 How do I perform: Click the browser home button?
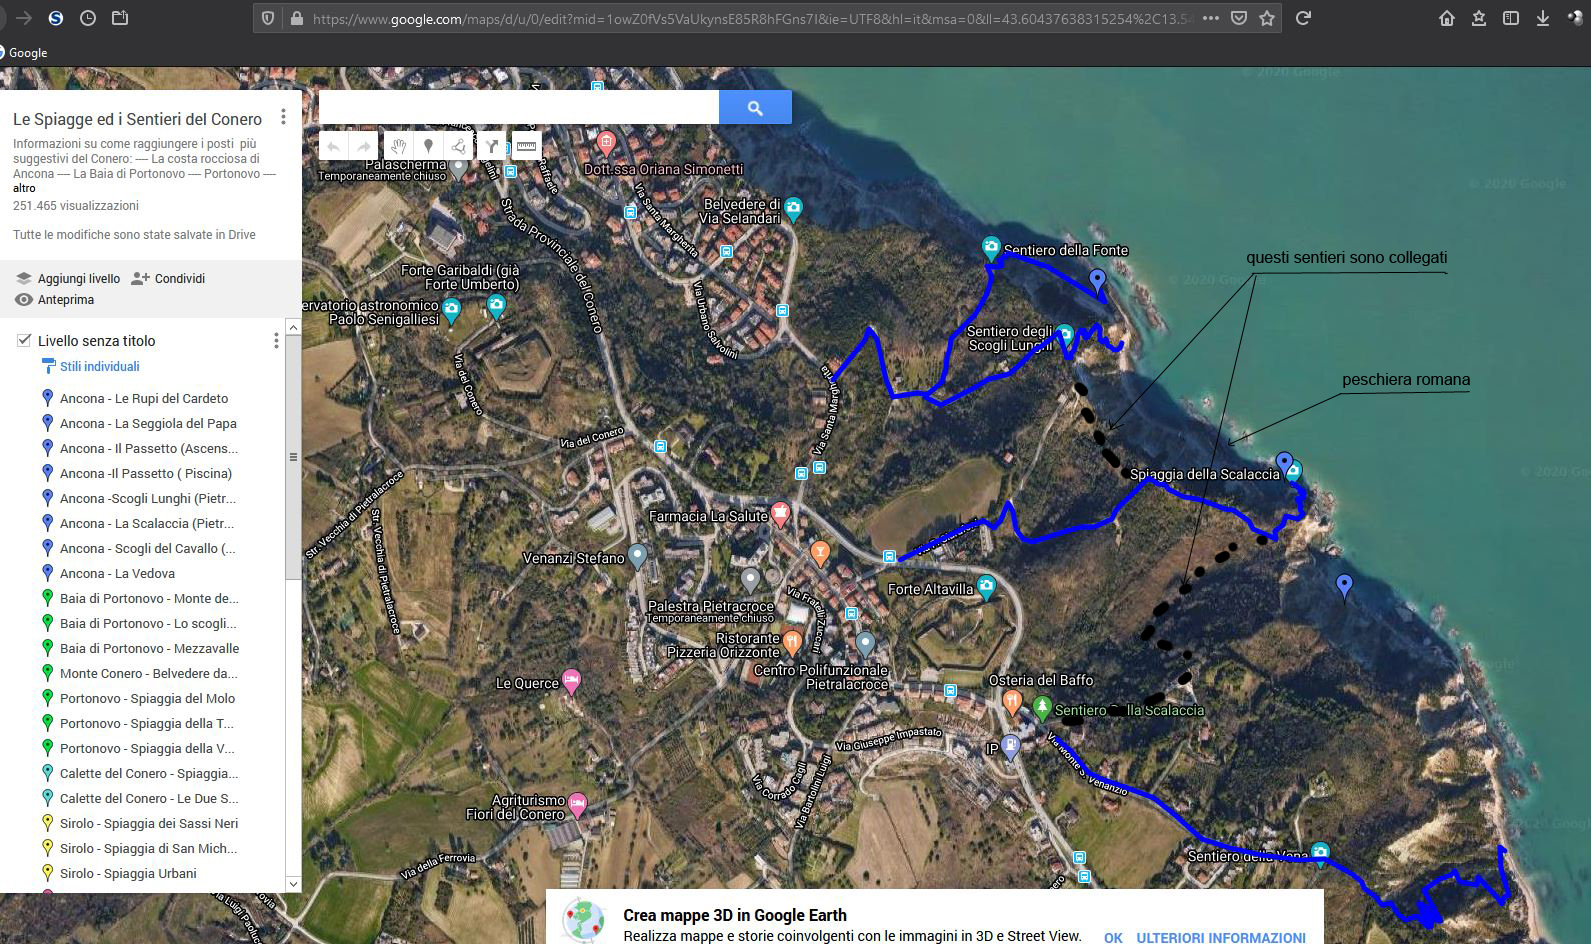1447,18
